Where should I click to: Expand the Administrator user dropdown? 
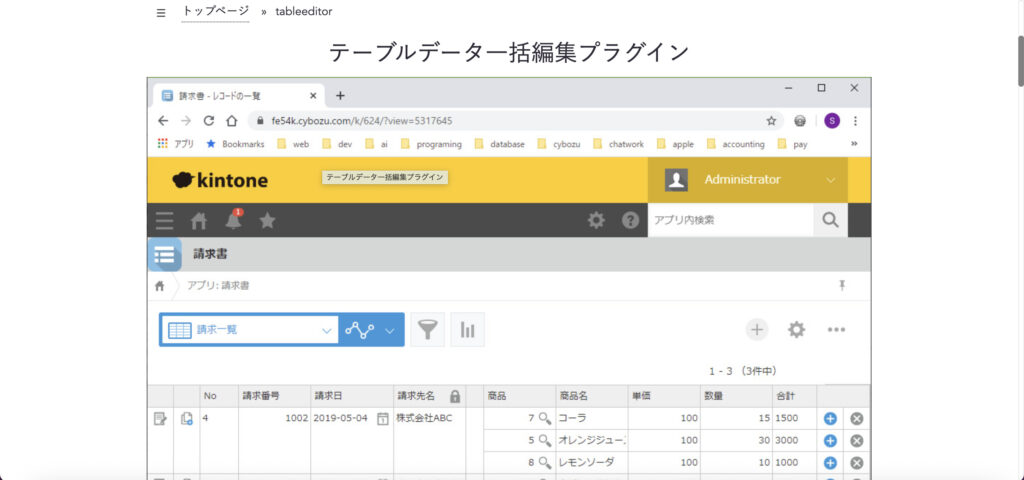(748, 180)
